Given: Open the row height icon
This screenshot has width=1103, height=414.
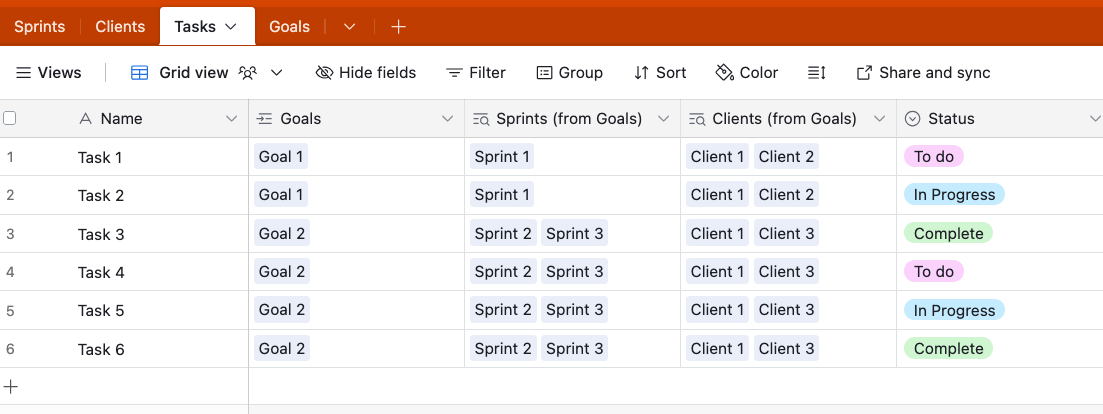Looking at the screenshot, I should [x=817, y=72].
